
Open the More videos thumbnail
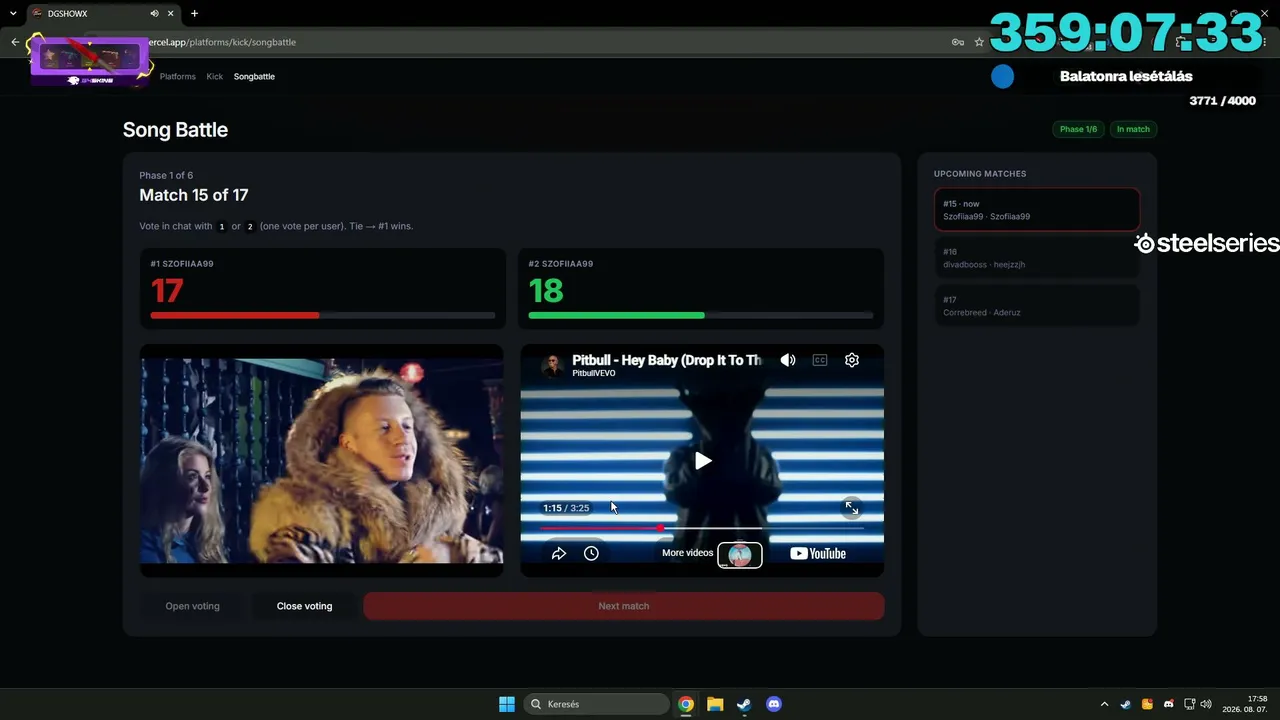click(x=740, y=554)
